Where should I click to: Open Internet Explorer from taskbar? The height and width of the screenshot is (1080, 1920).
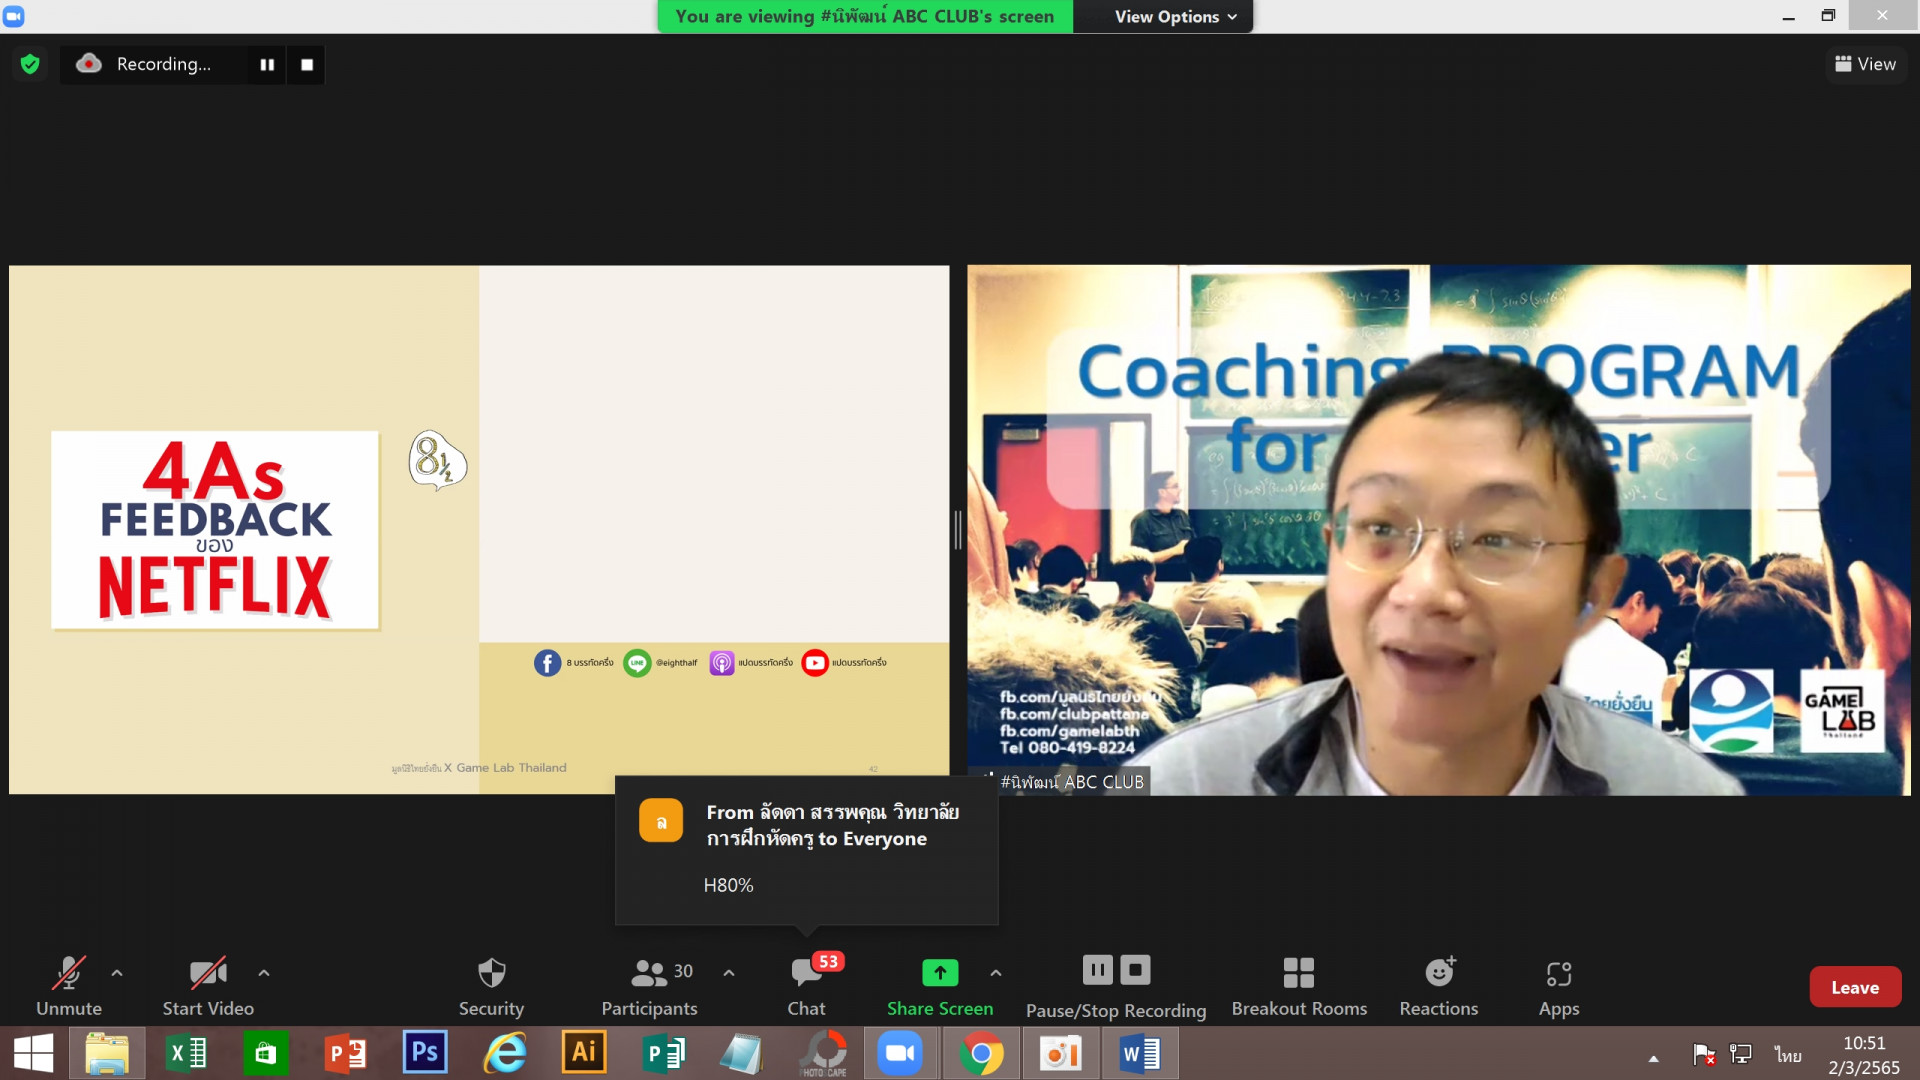point(505,1053)
